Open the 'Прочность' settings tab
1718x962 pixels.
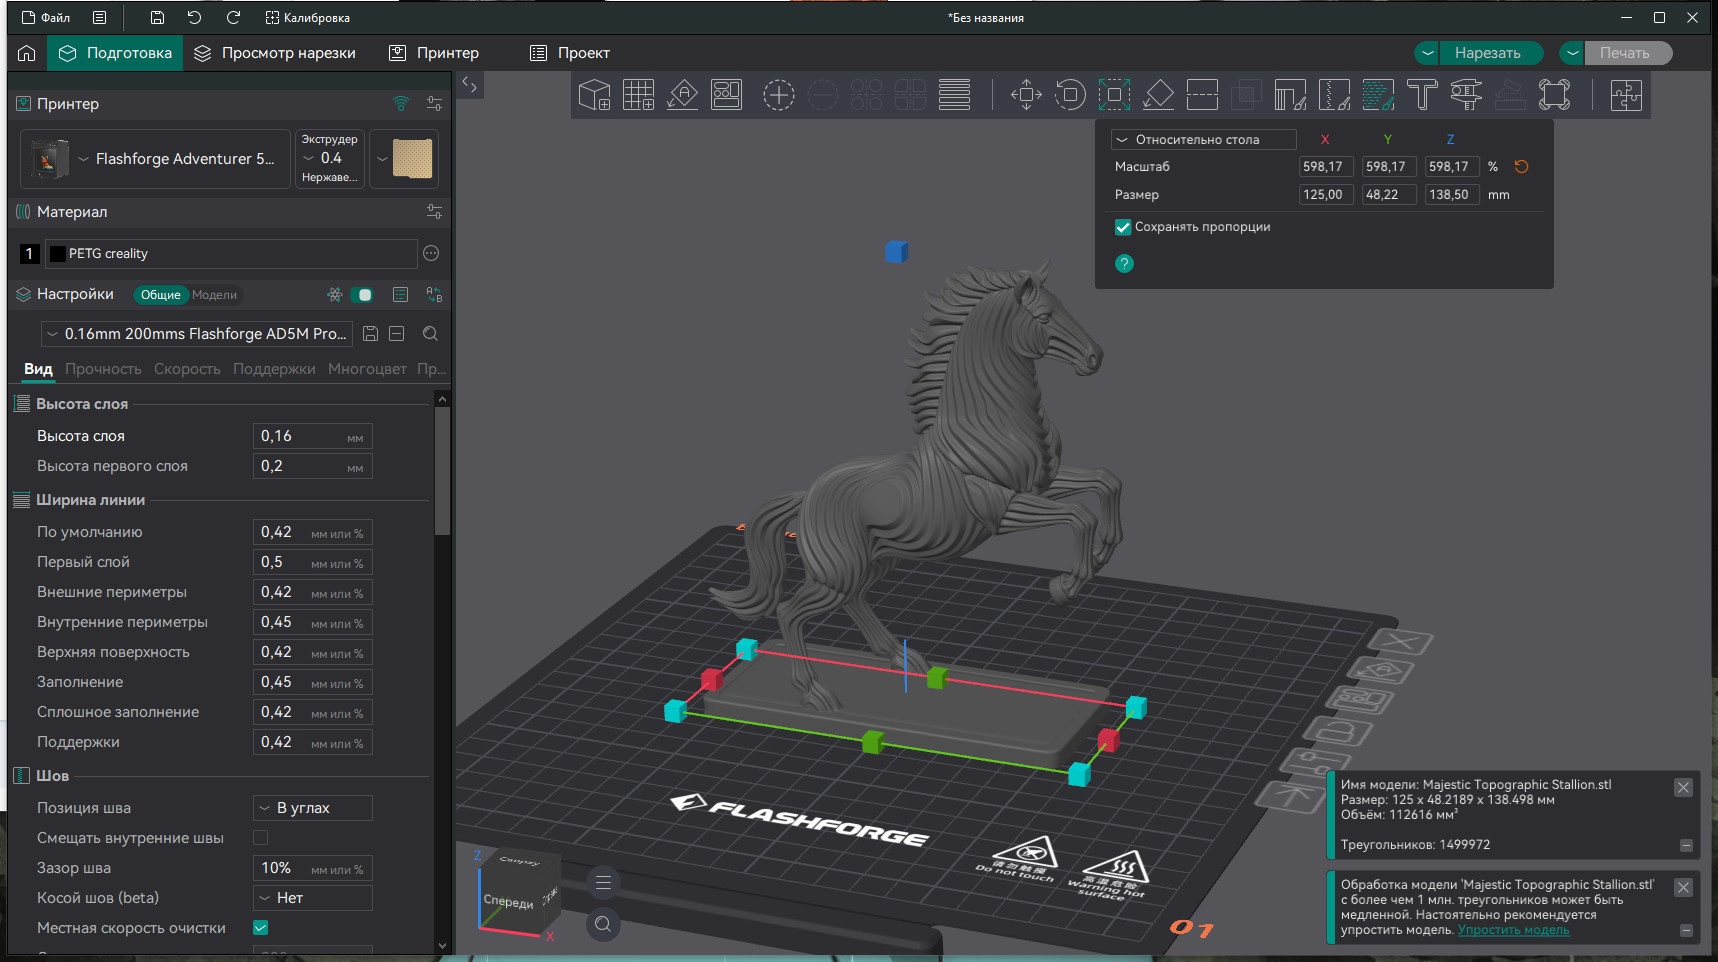[x=103, y=369]
